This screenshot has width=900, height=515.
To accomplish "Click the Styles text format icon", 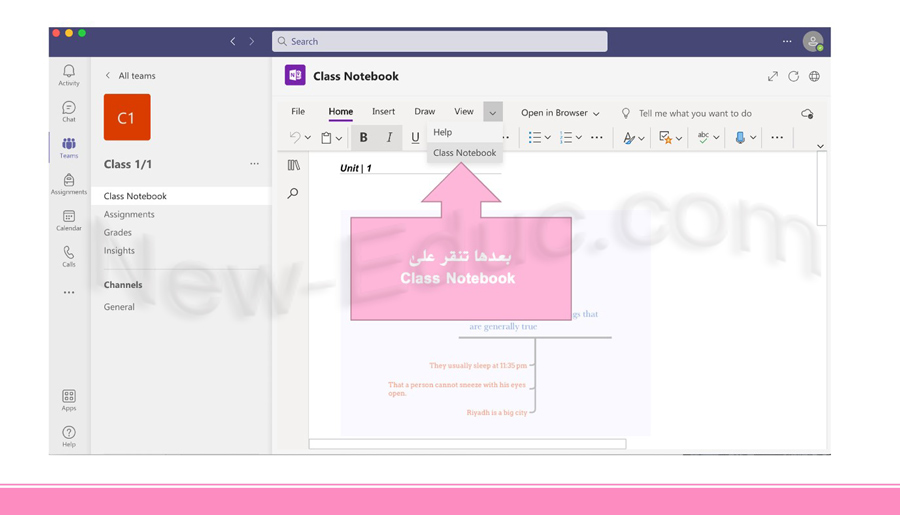I will pos(629,137).
